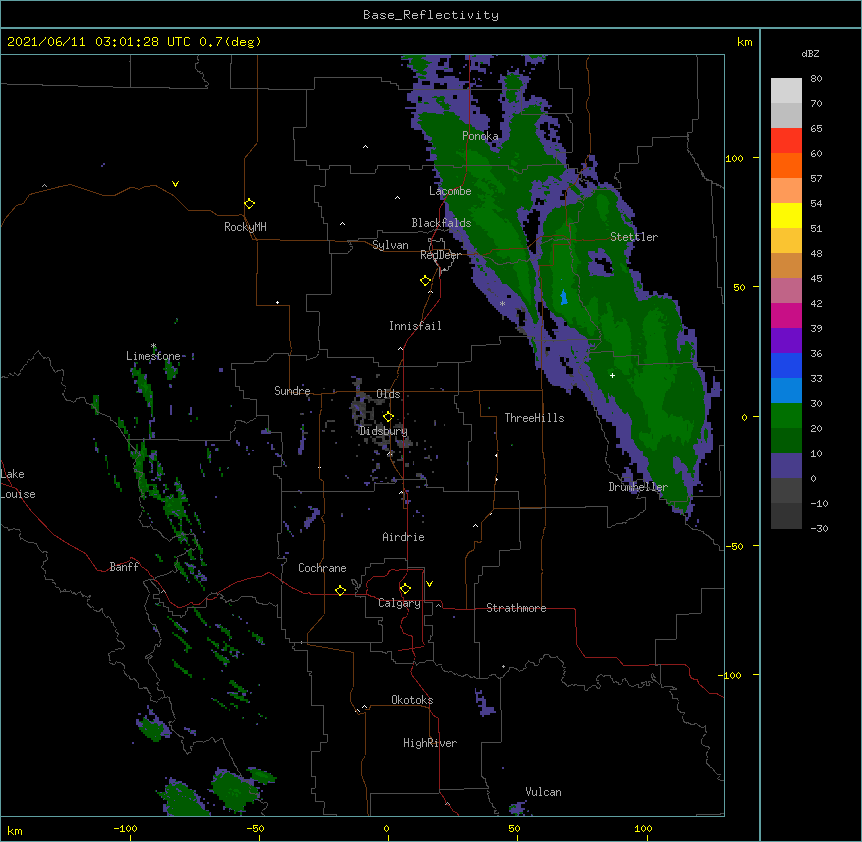Screen dimensions: 862x842
Task: Click the Limestone label
Action: tap(153, 356)
